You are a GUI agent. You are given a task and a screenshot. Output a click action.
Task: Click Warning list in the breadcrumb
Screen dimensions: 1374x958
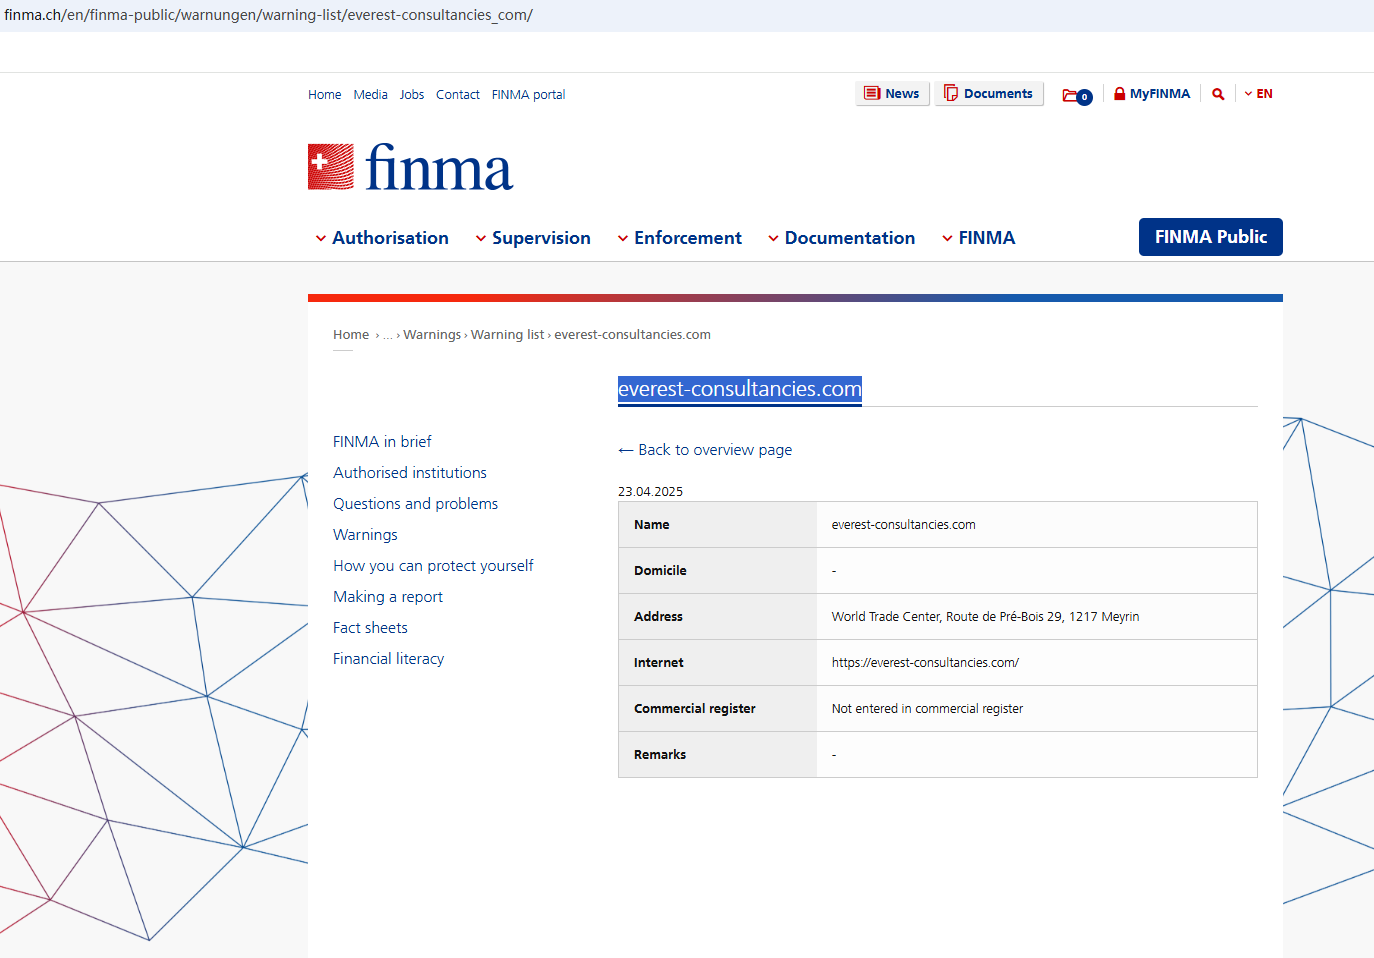(508, 335)
